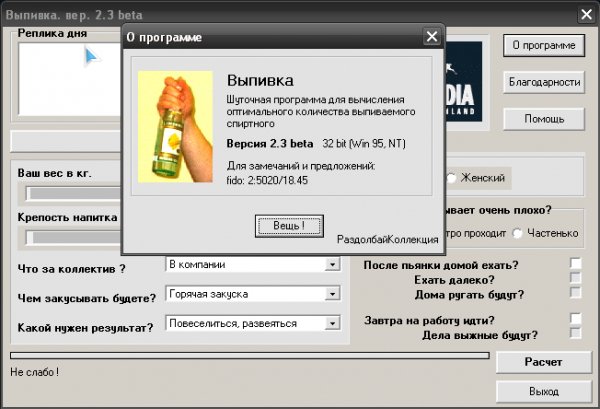600x409 pixels.
Task: Click the bottle-in-hand image in About dialog
Action: (x=175, y=127)
